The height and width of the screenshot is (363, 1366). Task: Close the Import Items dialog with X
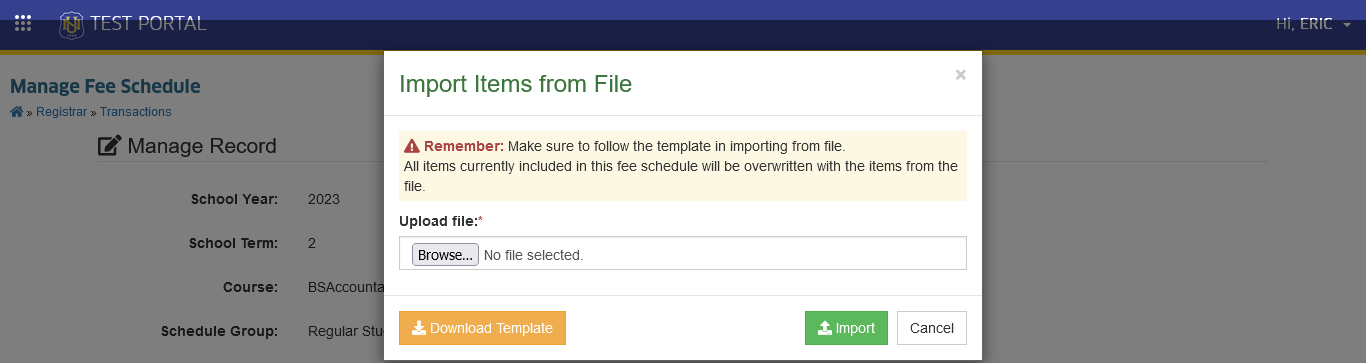coord(961,74)
